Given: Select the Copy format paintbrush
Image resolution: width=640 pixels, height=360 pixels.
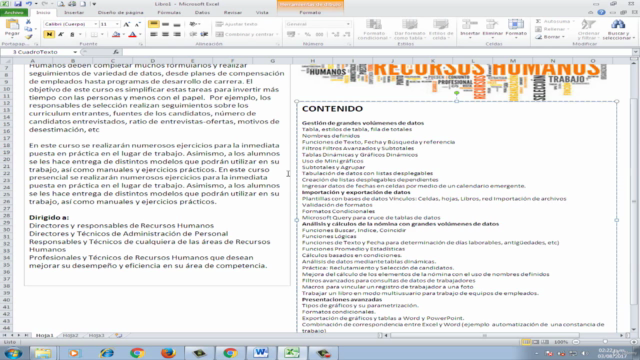Looking at the screenshot, I should pos(28,37).
